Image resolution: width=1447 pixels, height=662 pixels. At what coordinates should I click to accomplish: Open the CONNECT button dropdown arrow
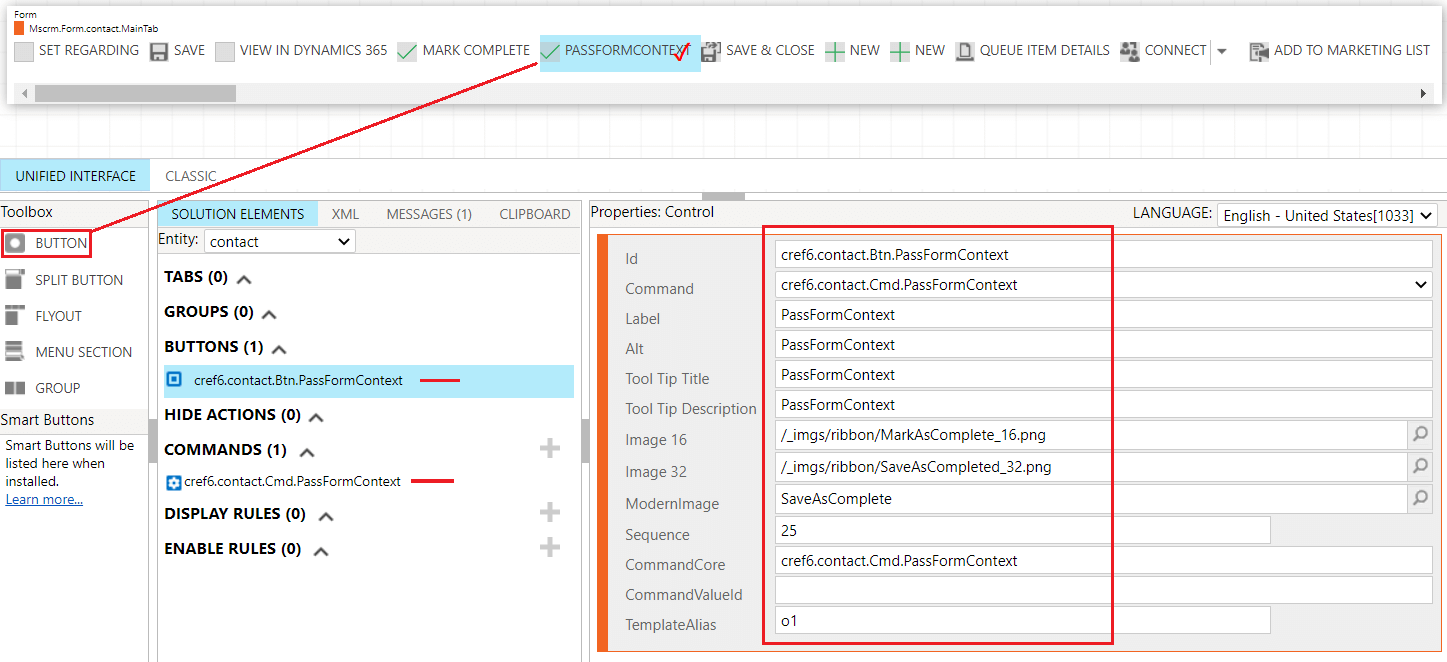[1222, 50]
